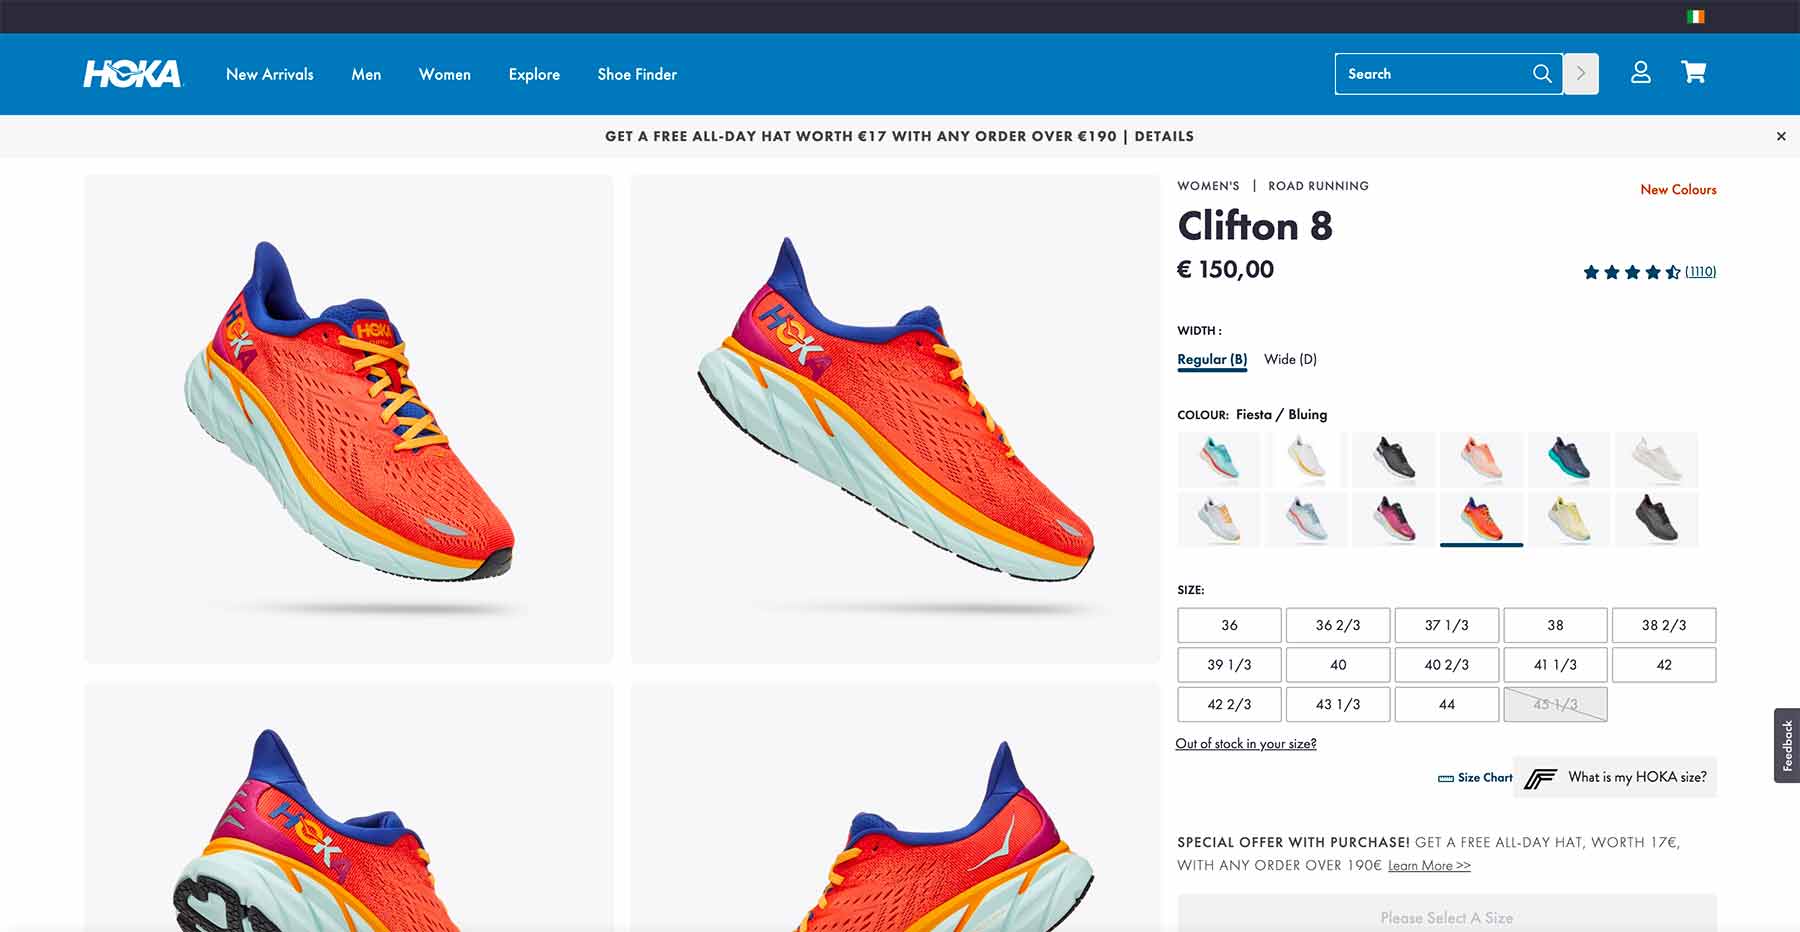Open the user account icon
This screenshot has height=932, width=1800.
point(1641,73)
